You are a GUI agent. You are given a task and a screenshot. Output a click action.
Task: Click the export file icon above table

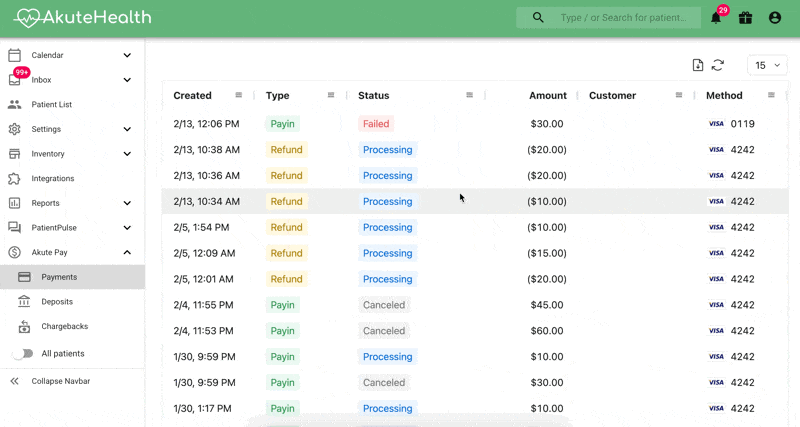(698, 65)
